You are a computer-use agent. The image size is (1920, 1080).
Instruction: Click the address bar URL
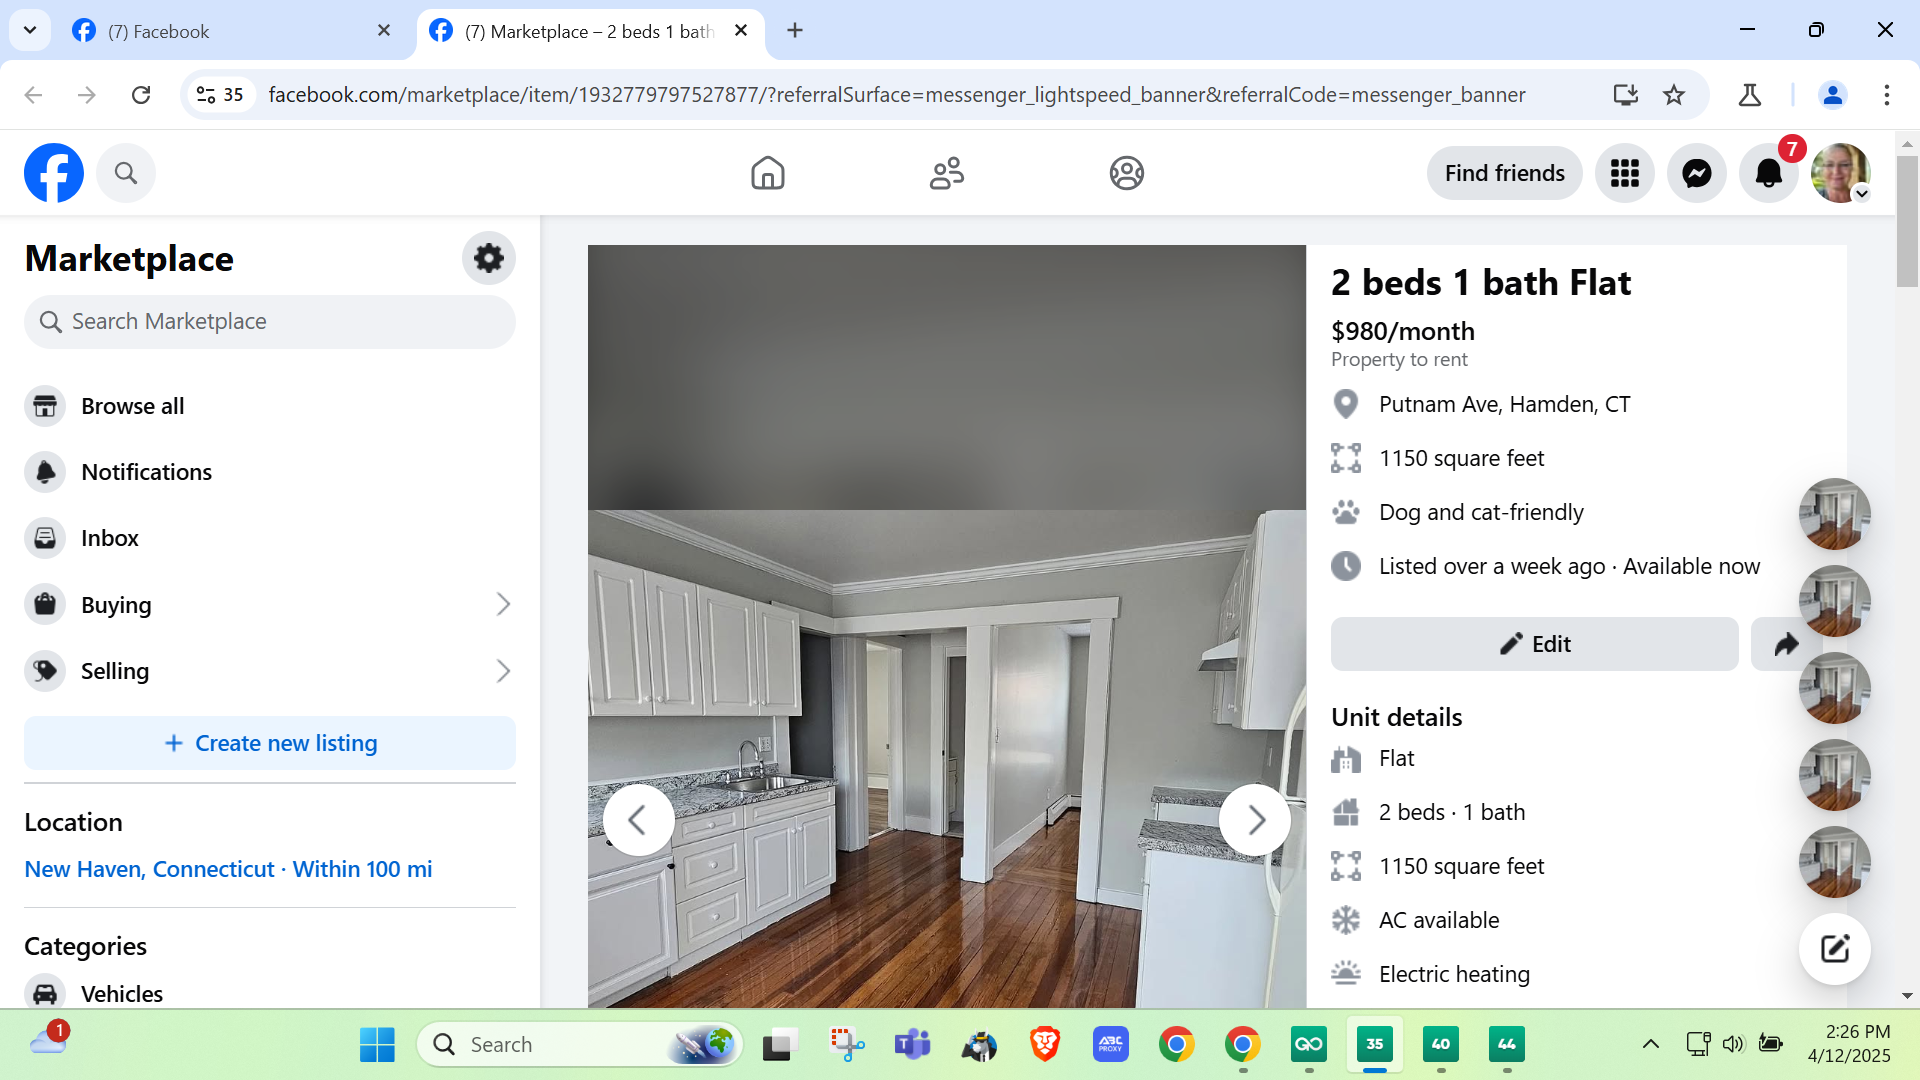click(x=897, y=95)
